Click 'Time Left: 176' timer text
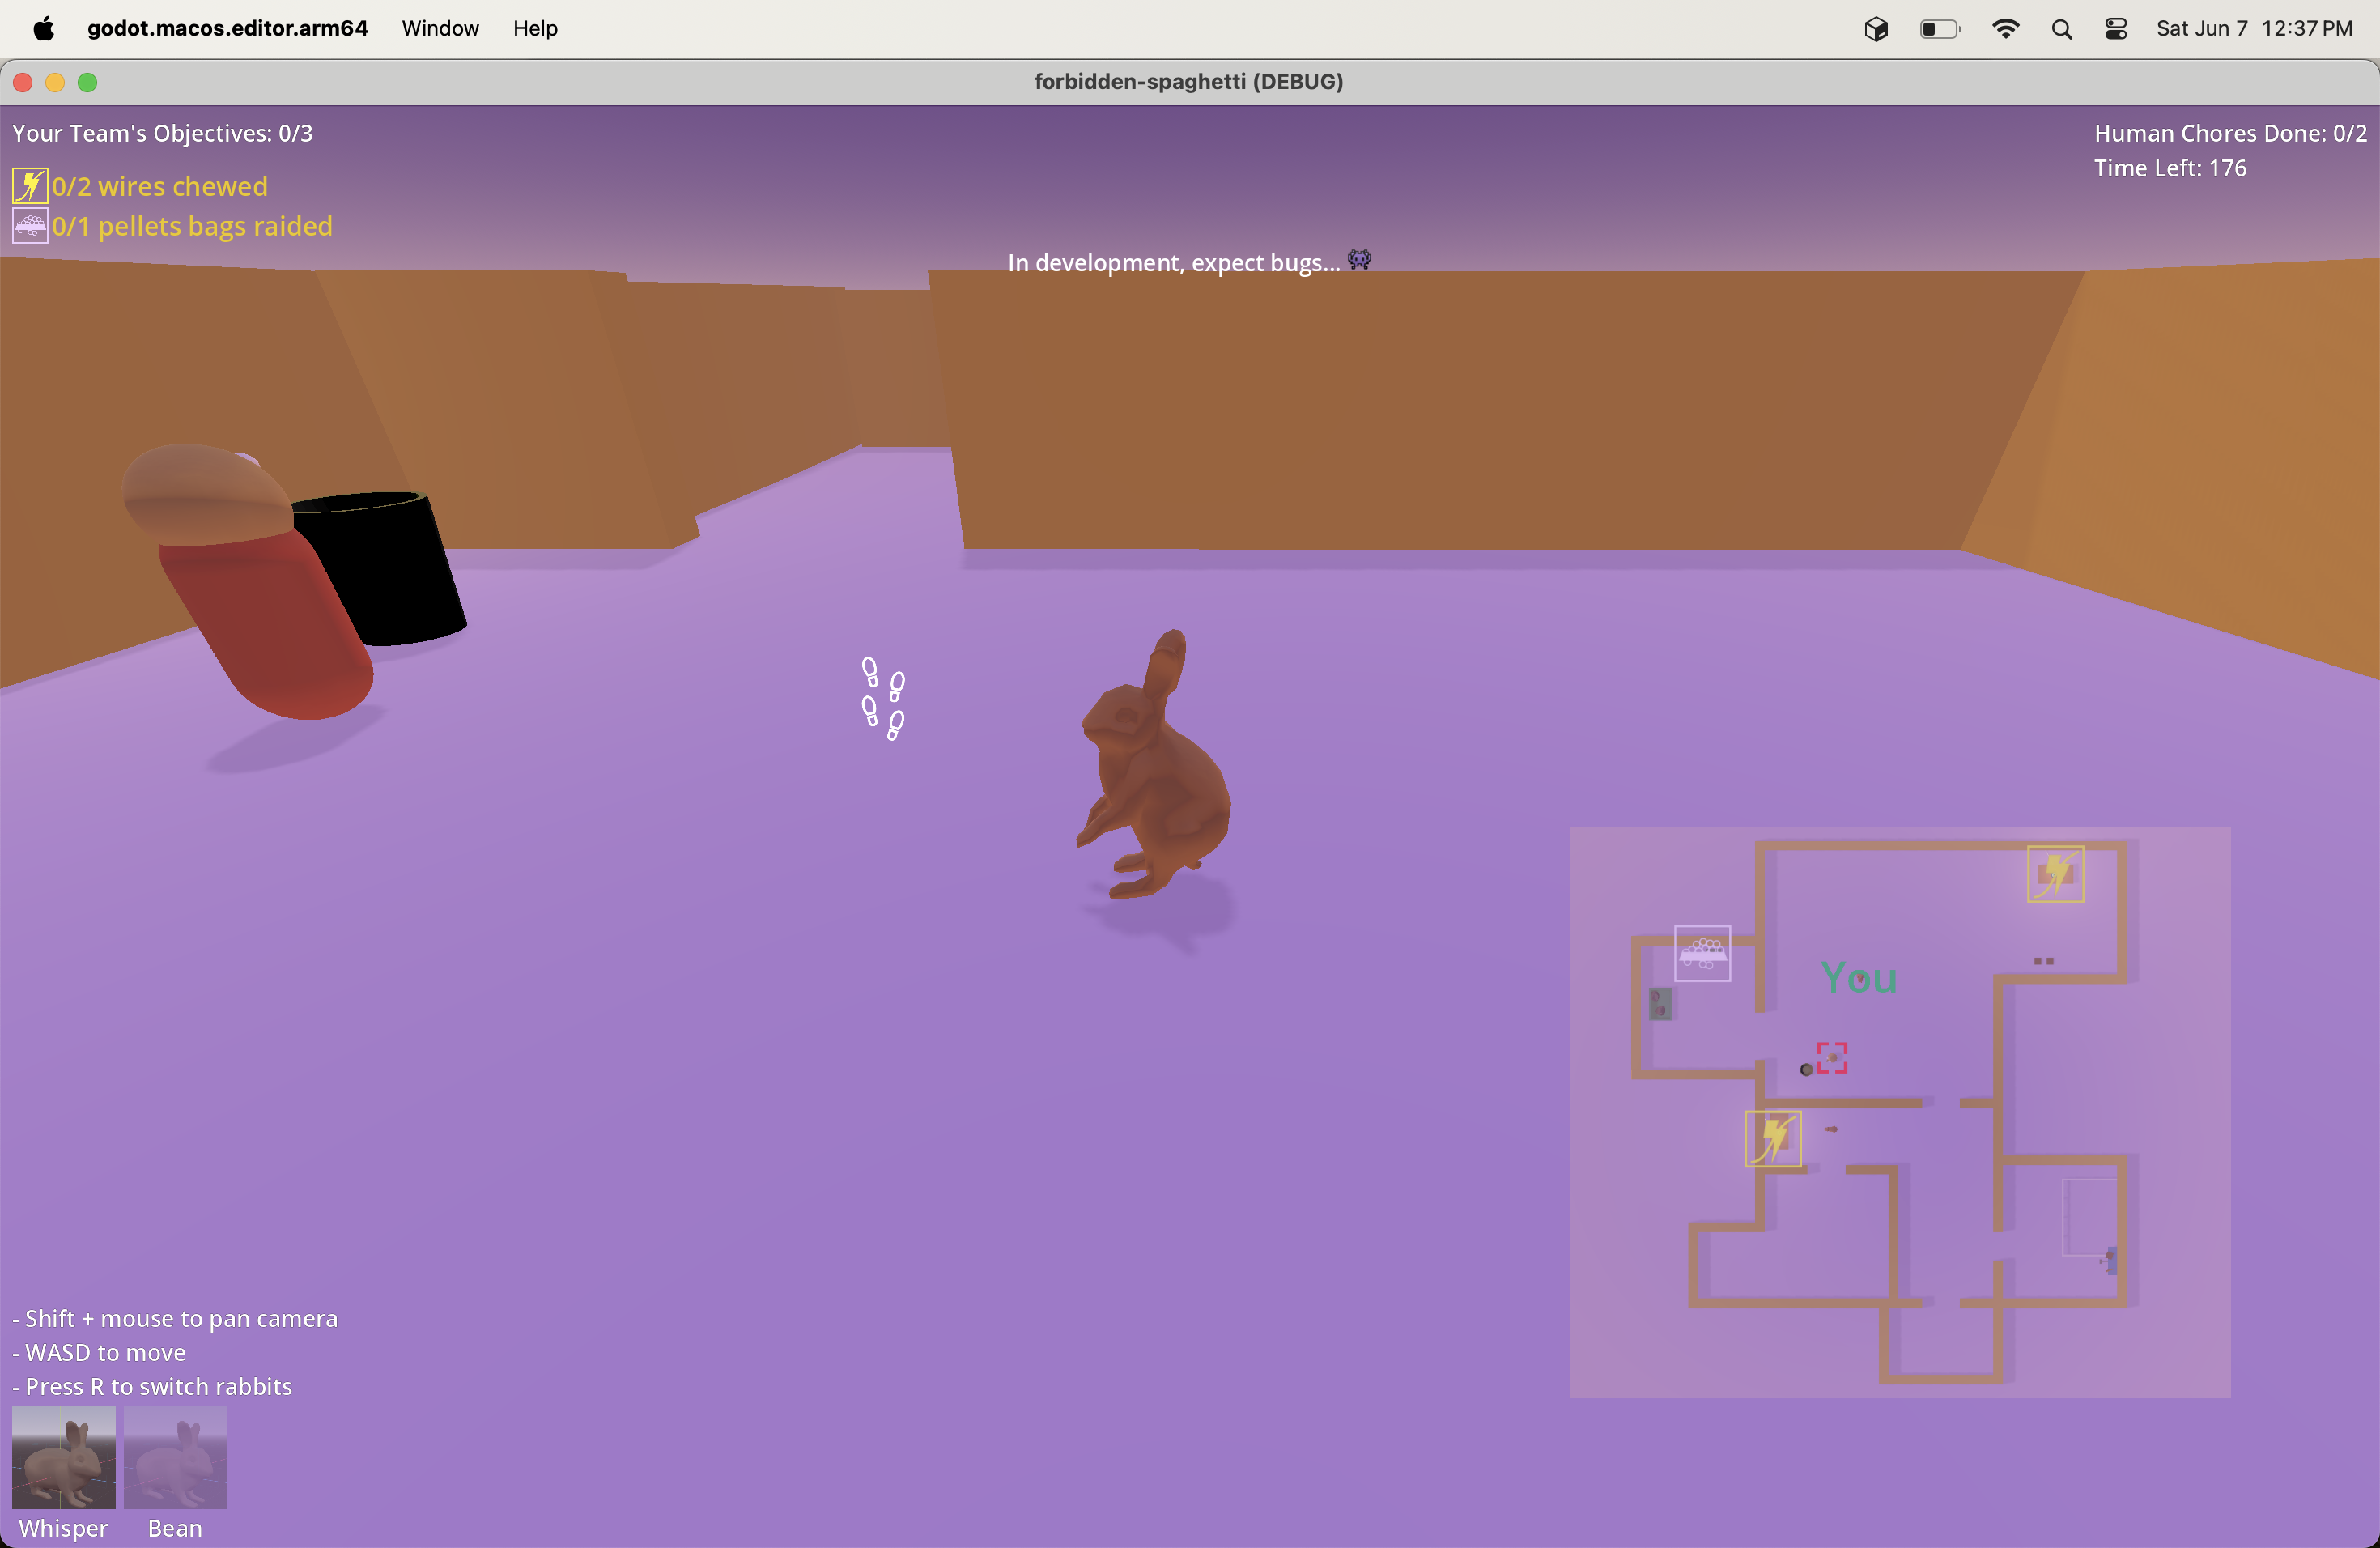 pos(2170,168)
